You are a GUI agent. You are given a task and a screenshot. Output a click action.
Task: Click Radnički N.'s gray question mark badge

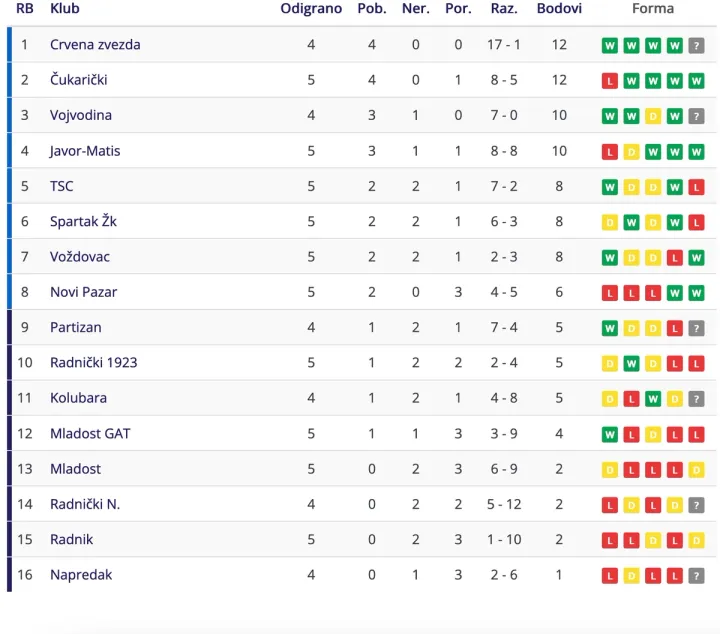point(697,505)
